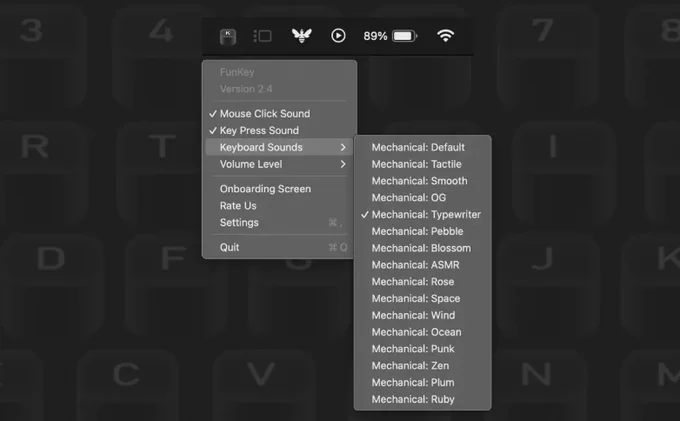The height and width of the screenshot is (421, 680).
Task: Click the play circle menu bar icon
Action: click(x=338, y=36)
